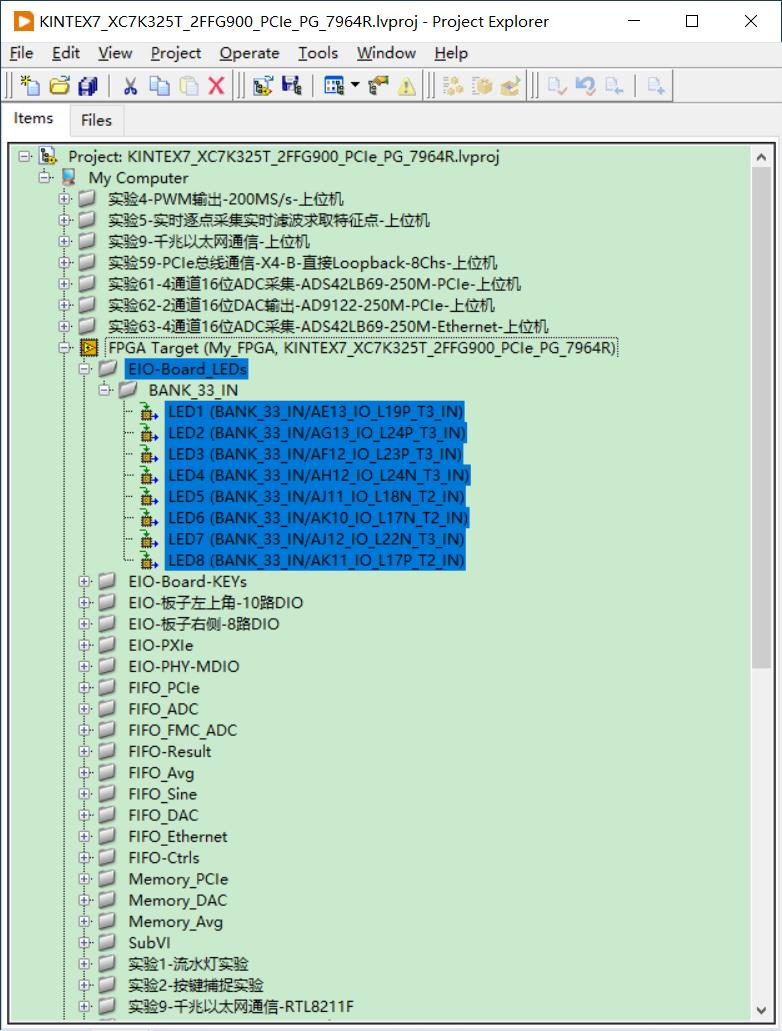Switch to the Items tab
782x1031 pixels.
point(34,118)
